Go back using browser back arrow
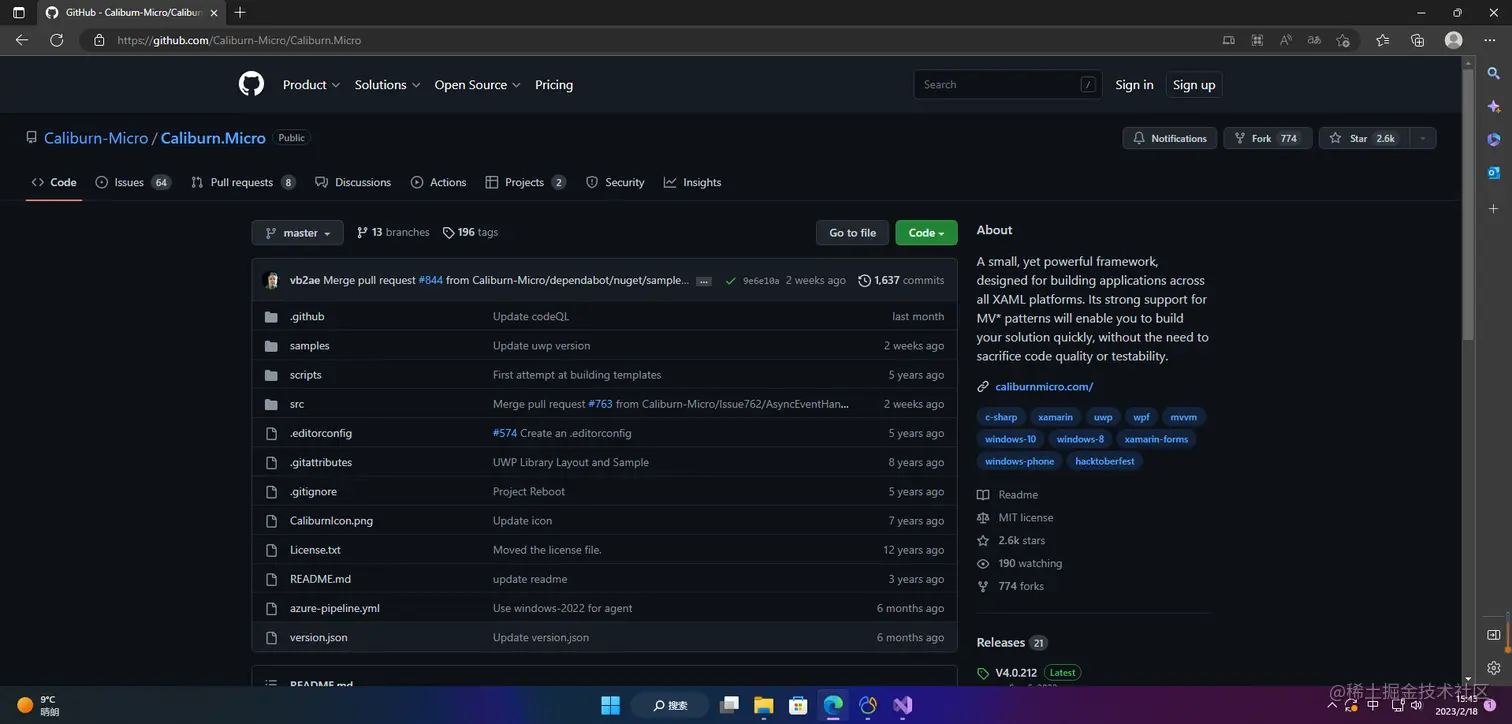The height and width of the screenshot is (724, 1512). coord(22,40)
